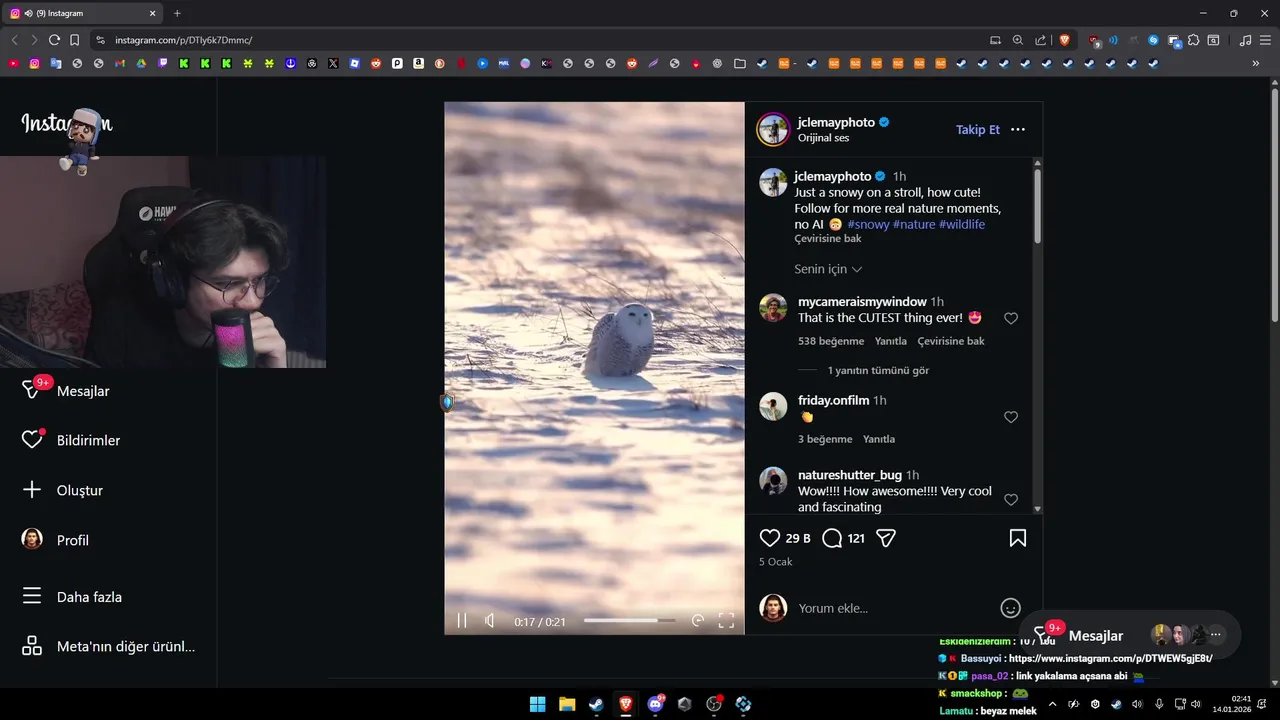Viewport: 1280px width, 720px height.
Task: Open the Instagram bookmark in the bookmarks bar
Action: [34, 63]
